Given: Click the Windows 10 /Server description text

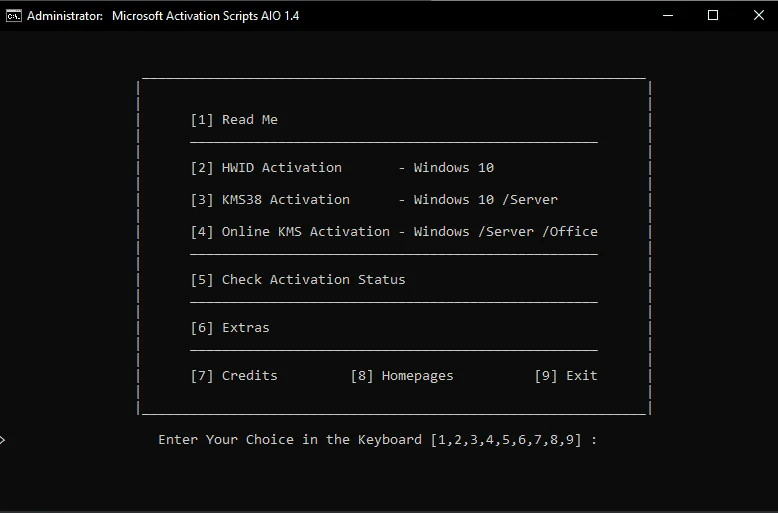Looking at the screenshot, I should point(486,199).
